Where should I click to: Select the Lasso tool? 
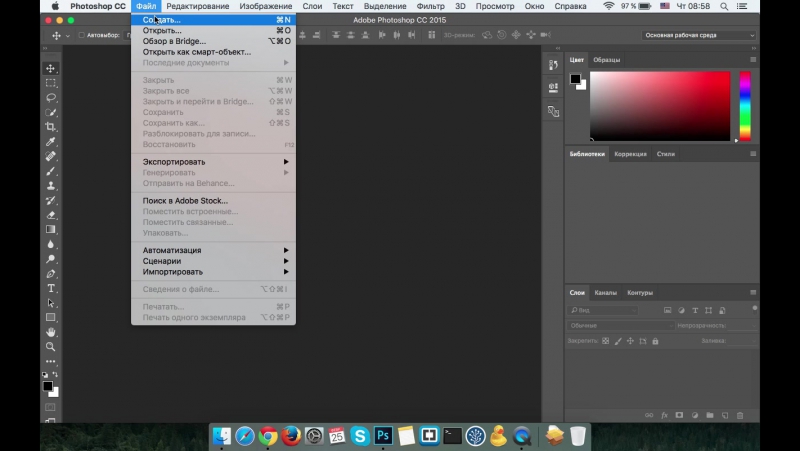tap(51, 97)
